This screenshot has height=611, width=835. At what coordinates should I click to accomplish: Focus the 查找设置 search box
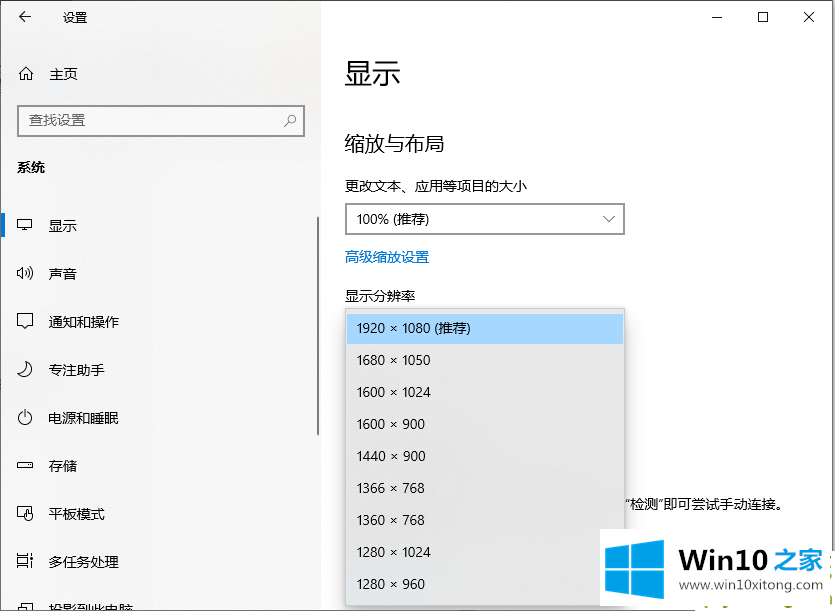[x=161, y=121]
